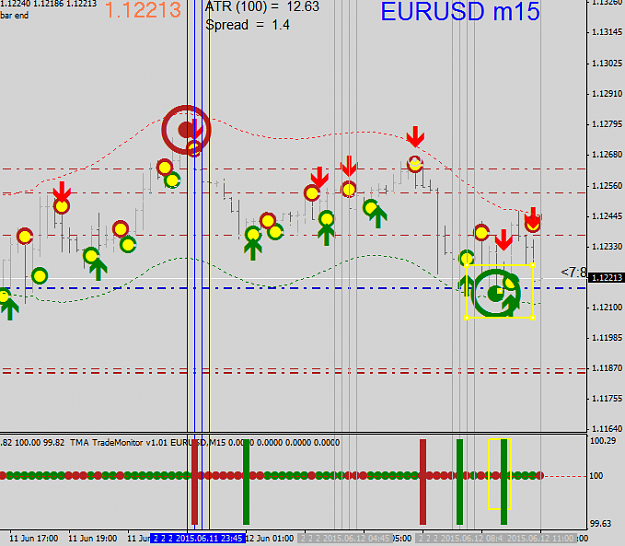The width and height of the screenshot is (625, 546).
Task: Click 99.63 on the indicator scale
Action: point(601,524)
